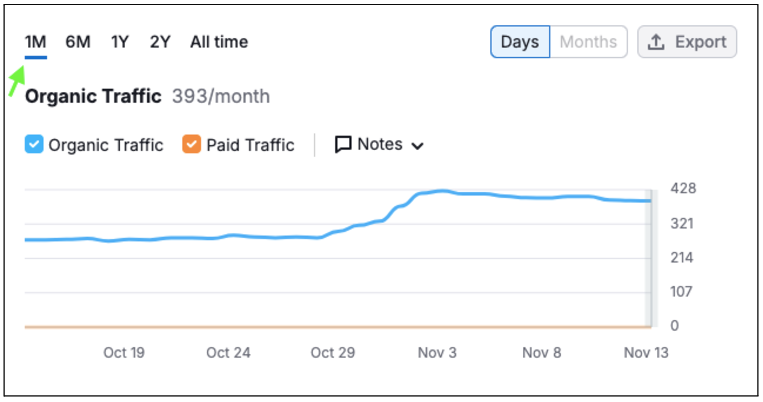Viewport: 763px width, 402px height.
Task: Select the 1M time range tab
Action: point(35,42)
